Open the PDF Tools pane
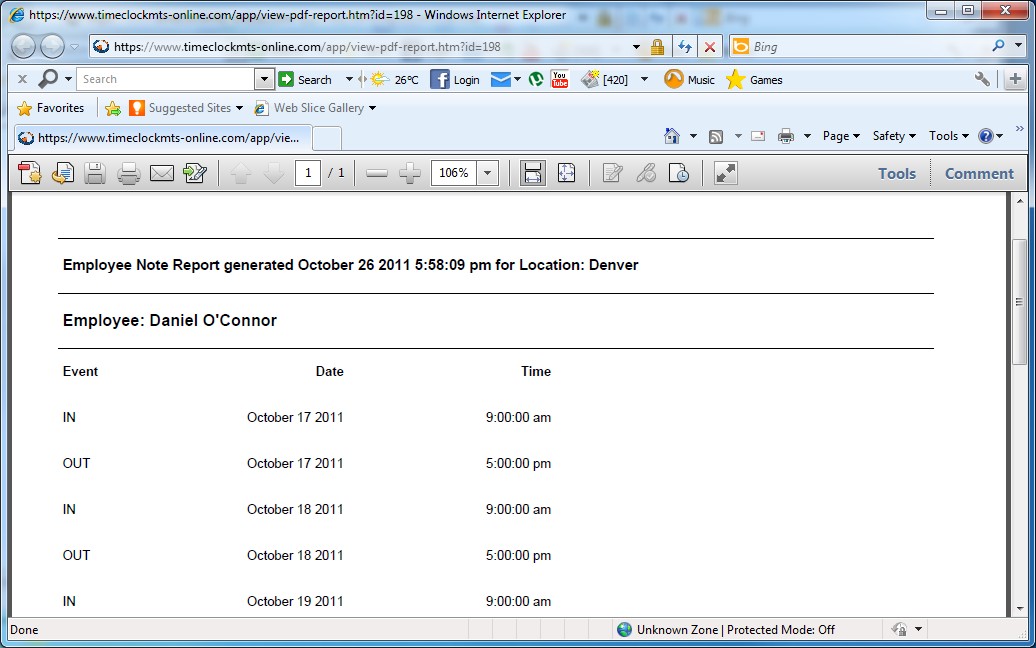The image size is (1036, 648). (x=896, y=174)
